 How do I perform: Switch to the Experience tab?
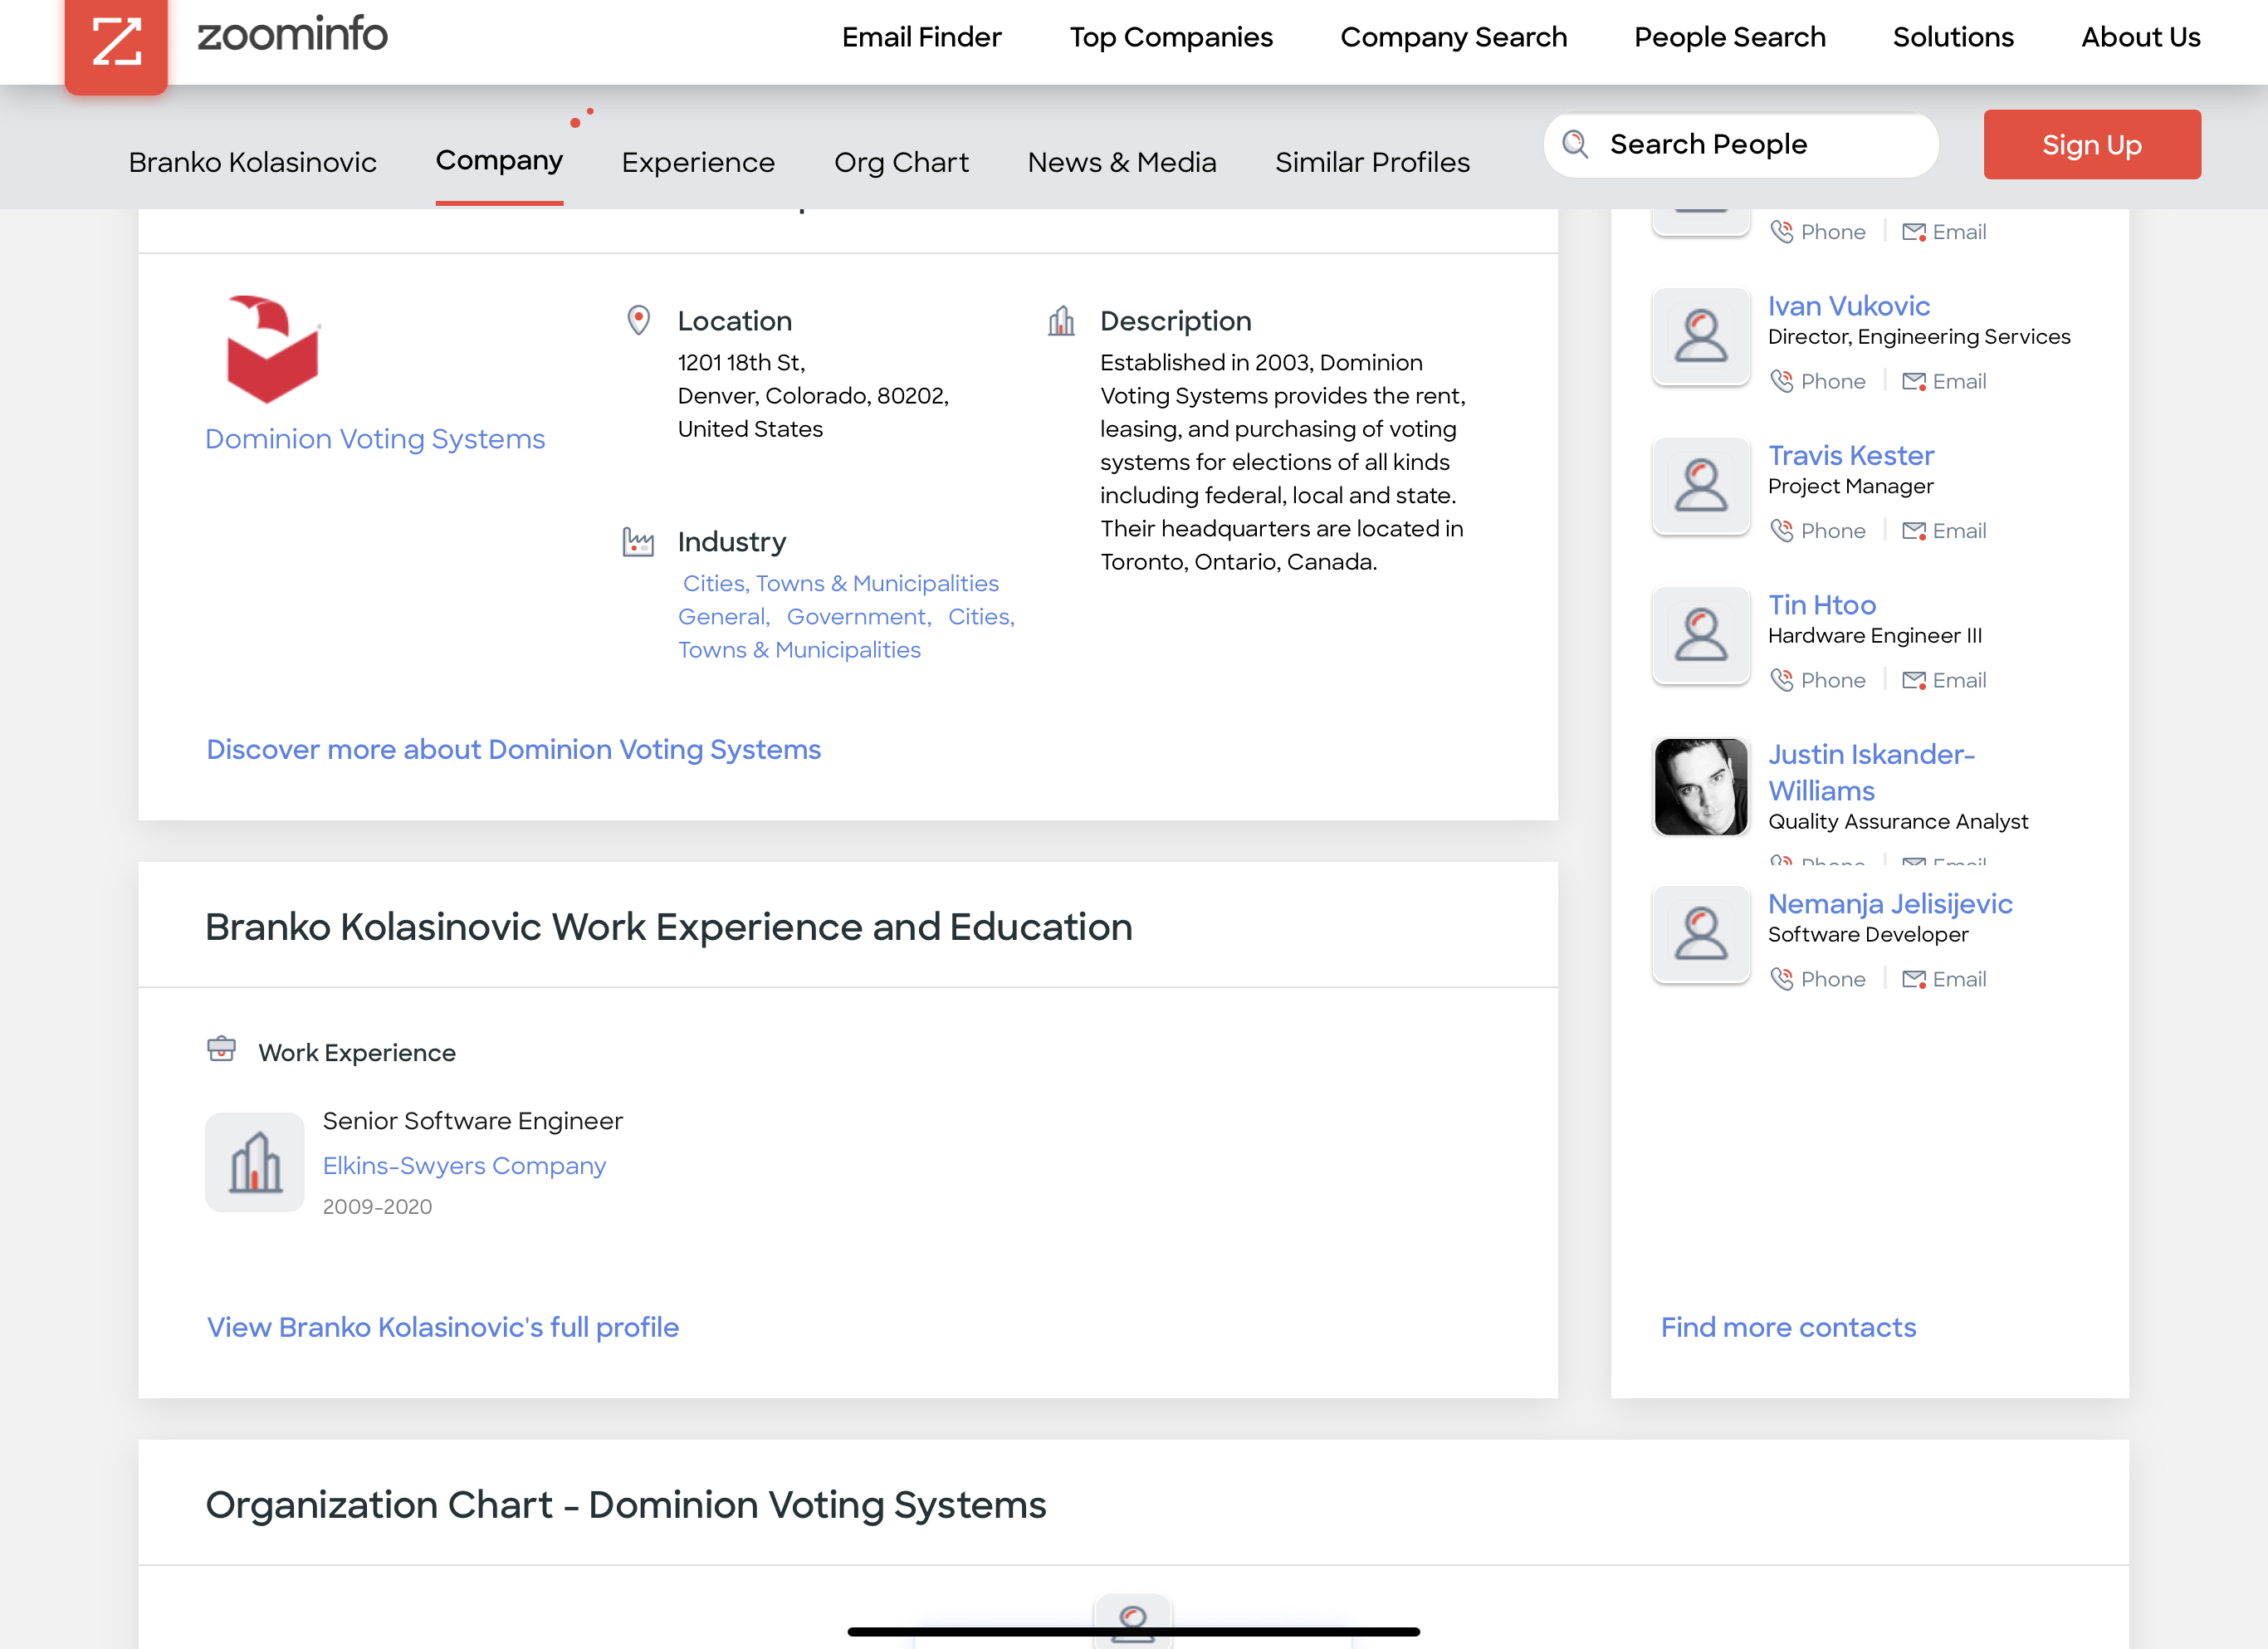pyautogui.click(x=698, y=162)
